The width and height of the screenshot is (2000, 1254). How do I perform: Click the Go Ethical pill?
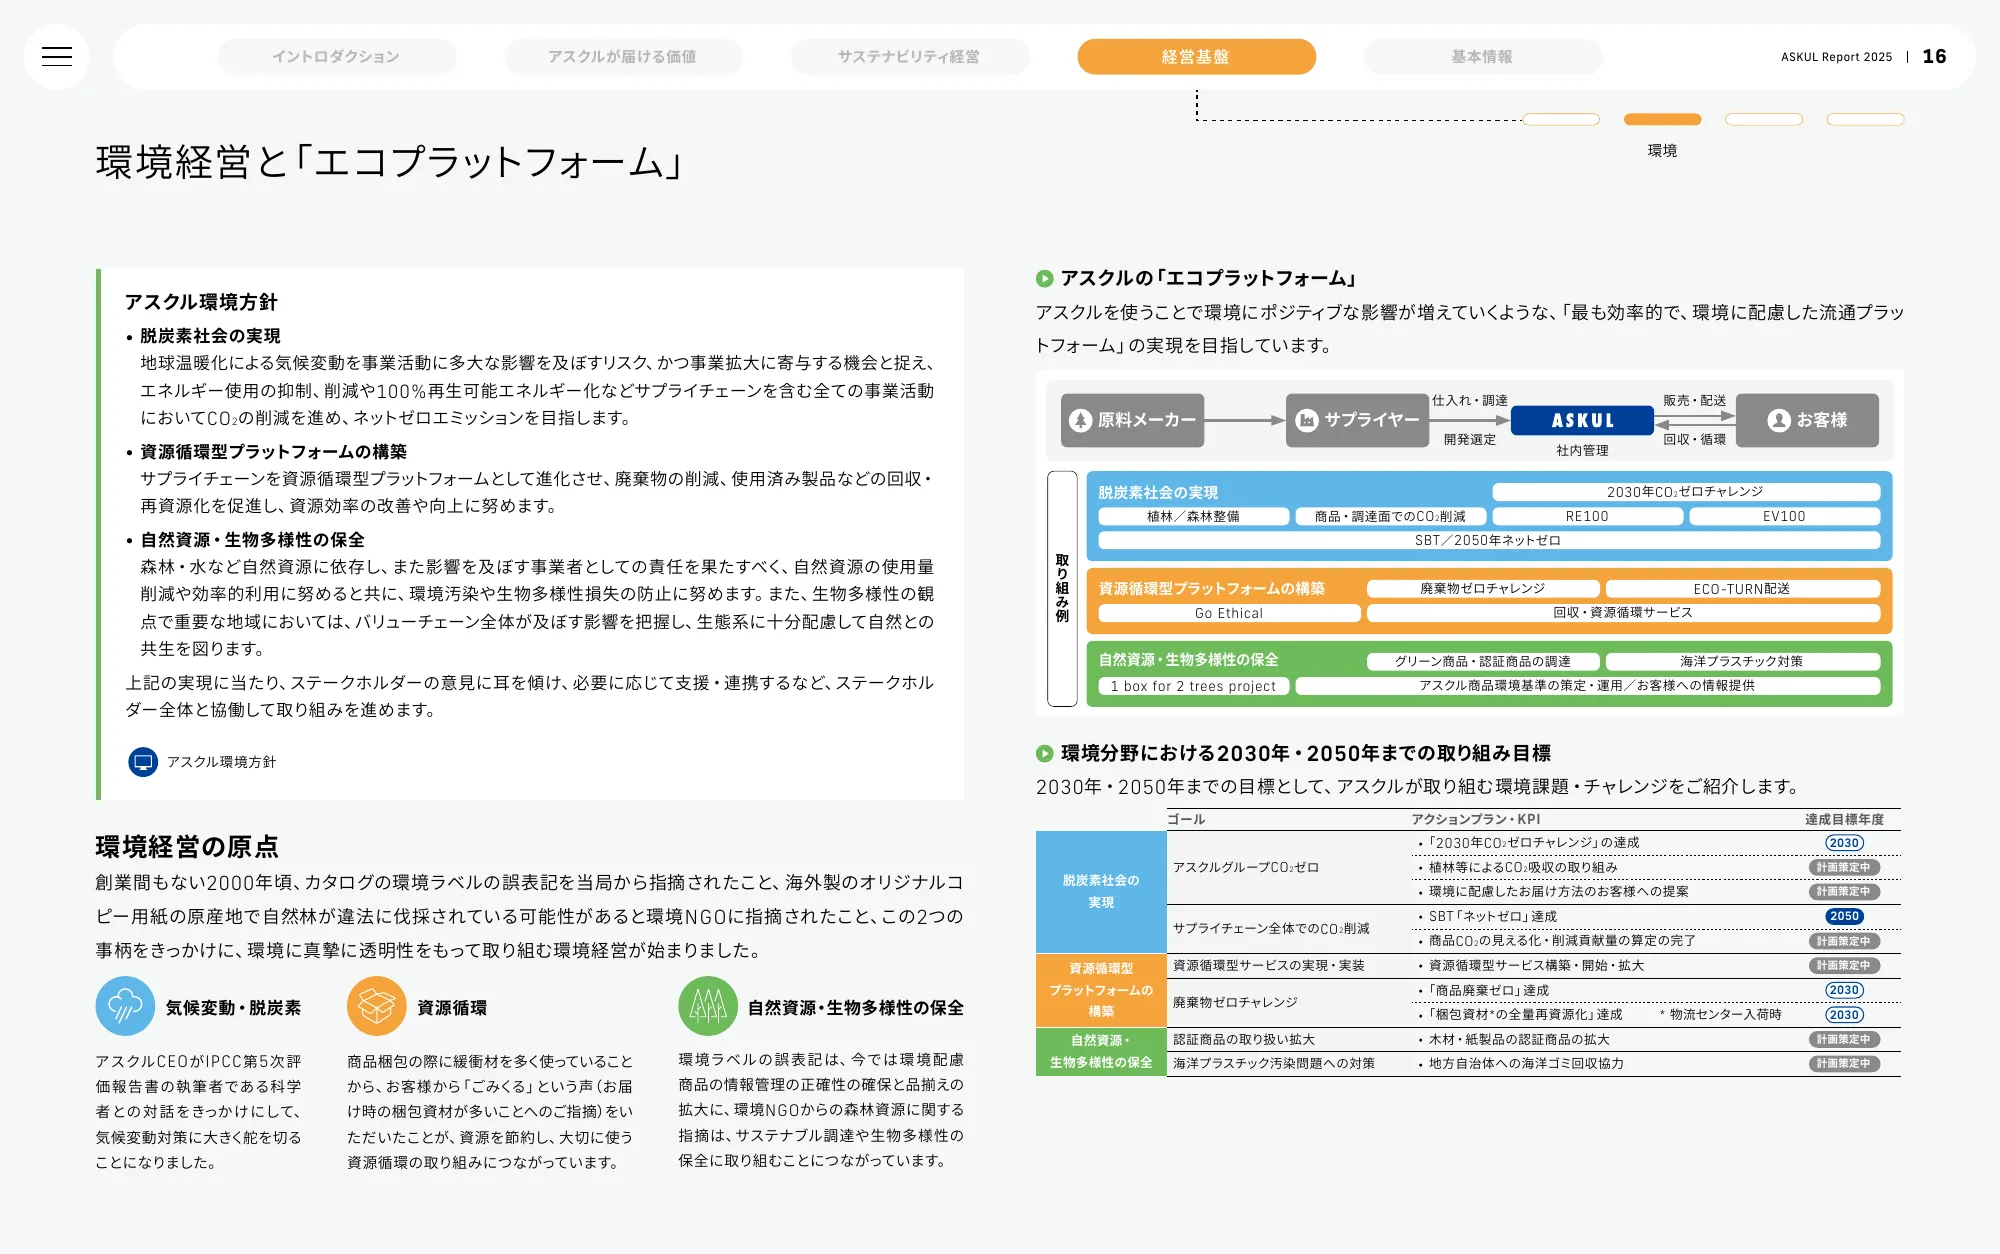click(1229, 613)
